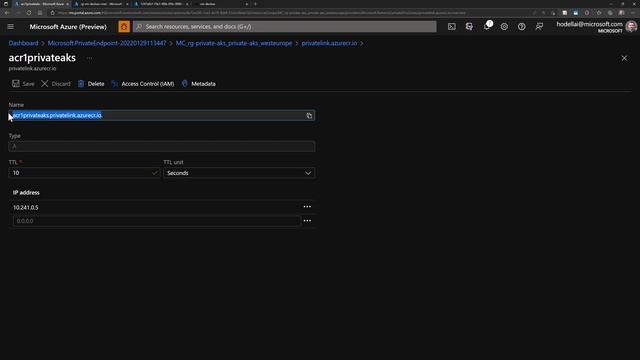
Task: Click the user account avatar
Action: [x=631, y=27]
